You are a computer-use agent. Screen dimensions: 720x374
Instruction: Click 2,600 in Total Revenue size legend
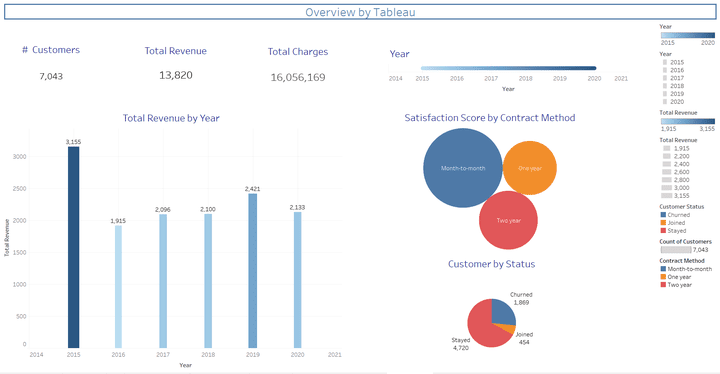coord(681,172)
